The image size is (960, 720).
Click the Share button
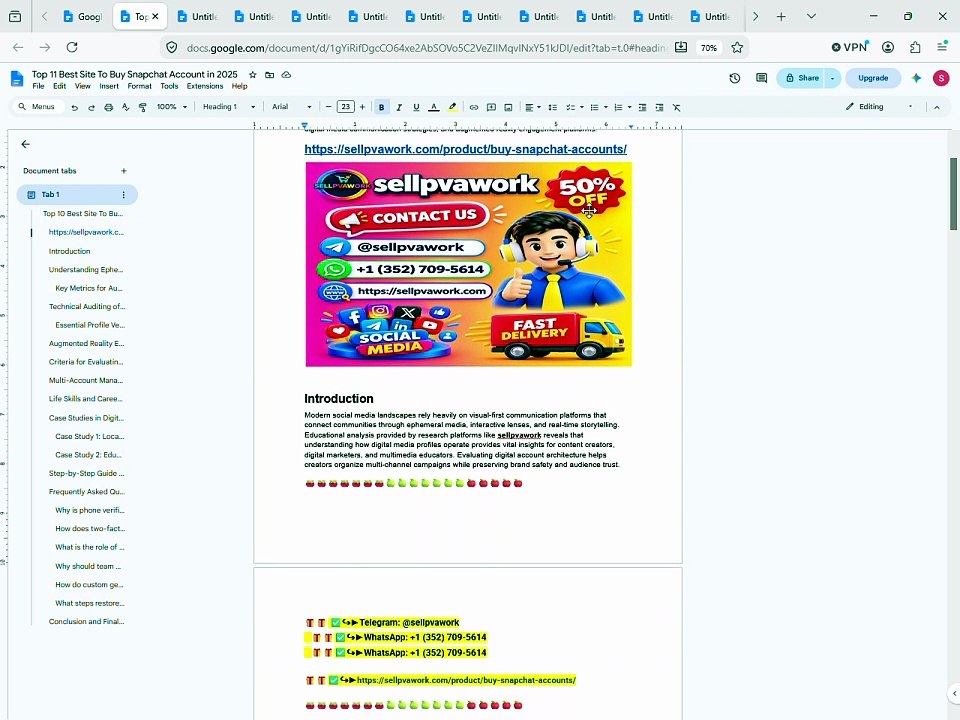click(x=802, y=78)
